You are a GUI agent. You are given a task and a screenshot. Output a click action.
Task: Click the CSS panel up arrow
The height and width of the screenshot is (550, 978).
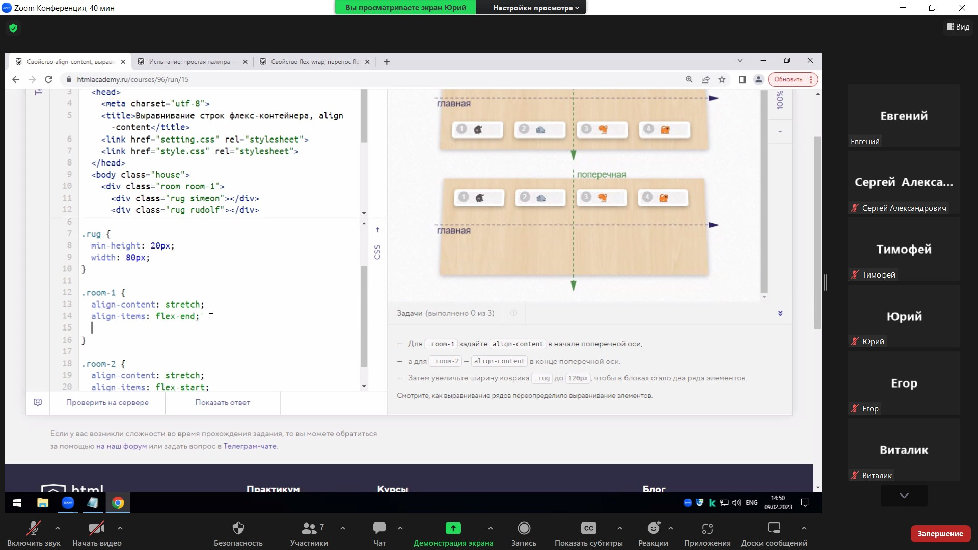[x=377, y=230]
